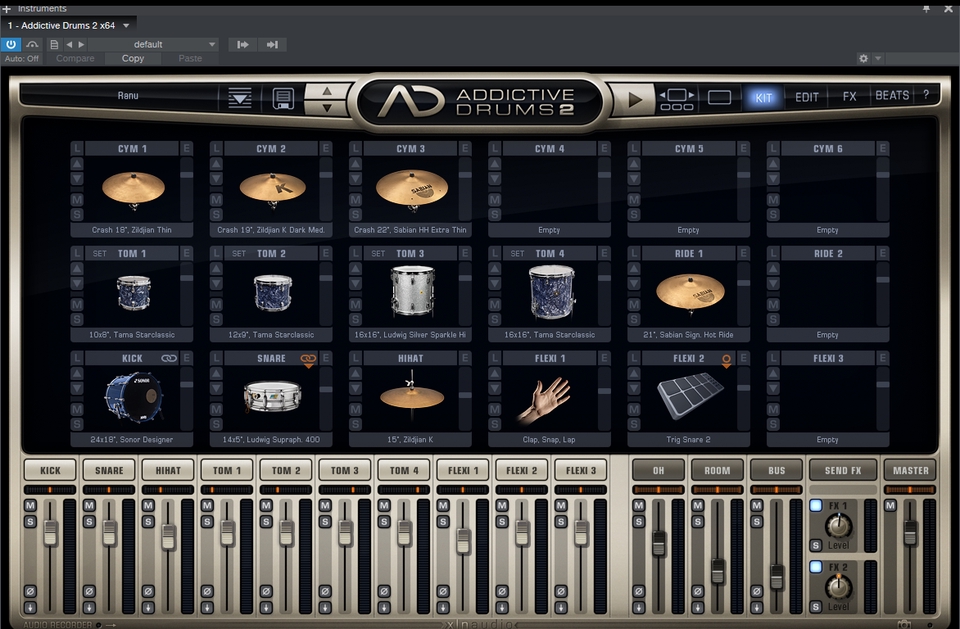Mute the Cym 1 kit slot
Screen dimensions: 960x629
[77, 200]
